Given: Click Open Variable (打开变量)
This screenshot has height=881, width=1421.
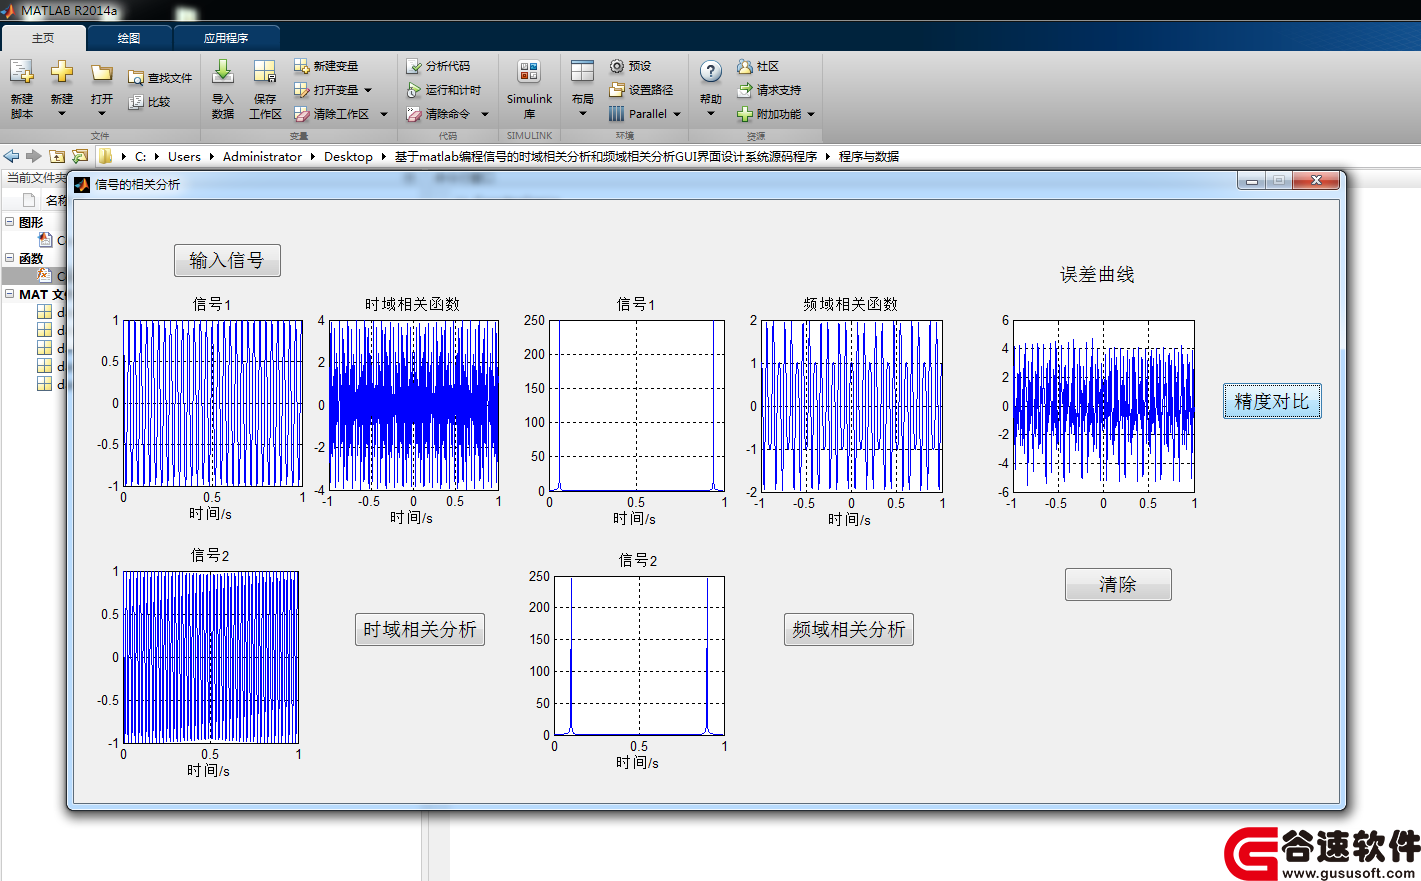Looking at the screenshot, I should [x=326, y=90].
